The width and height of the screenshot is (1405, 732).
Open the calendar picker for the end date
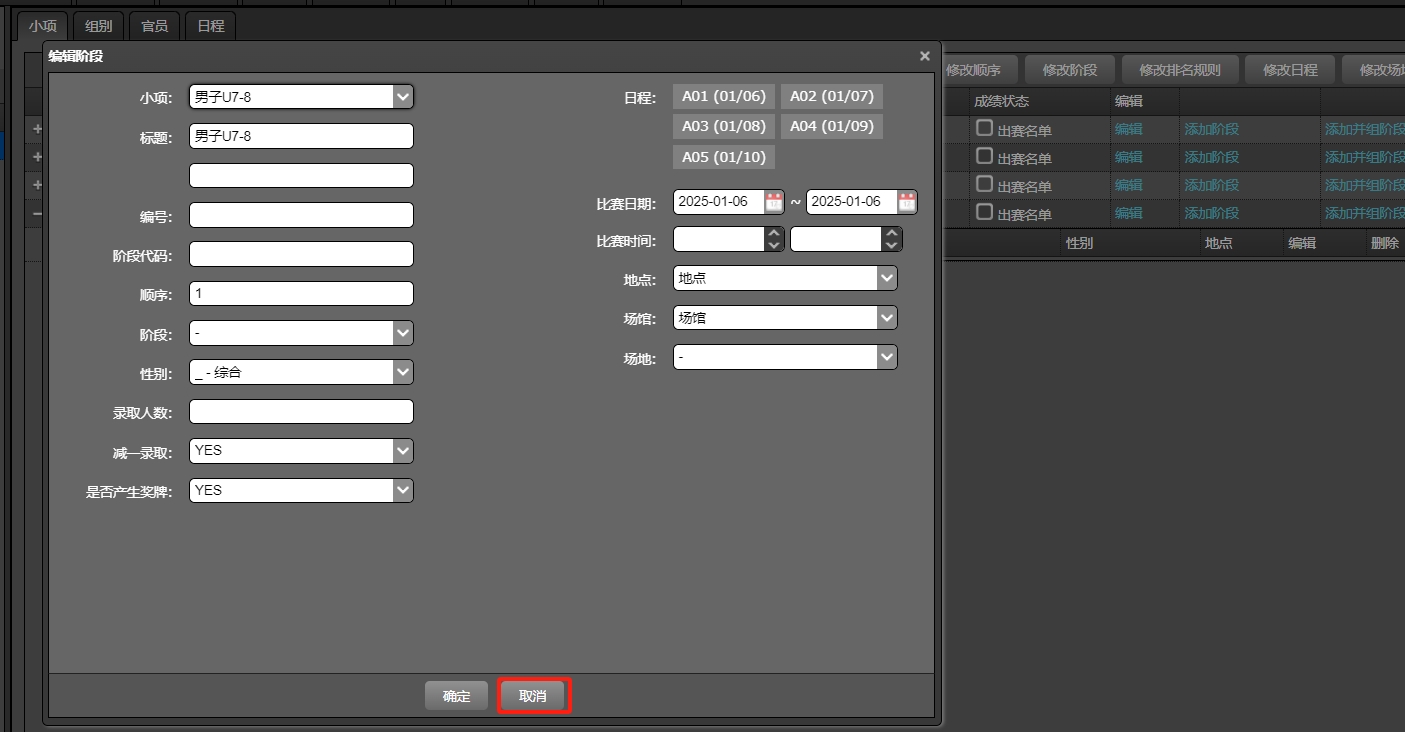pyautogui.click(x=905, y=201)
